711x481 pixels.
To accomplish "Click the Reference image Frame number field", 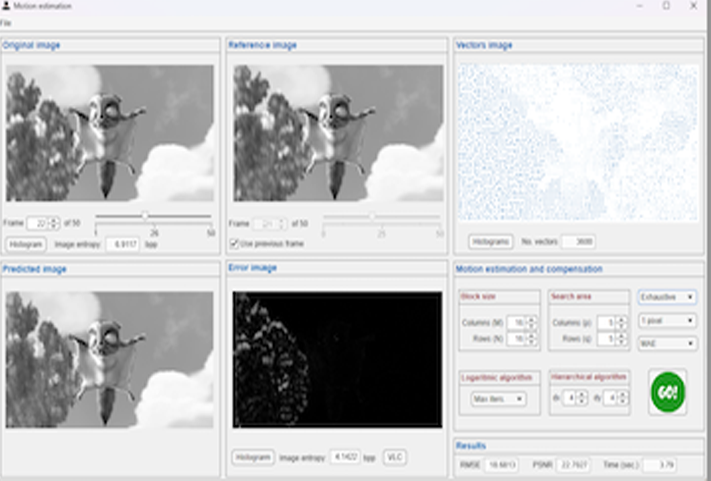I will (x=266, y=224).
